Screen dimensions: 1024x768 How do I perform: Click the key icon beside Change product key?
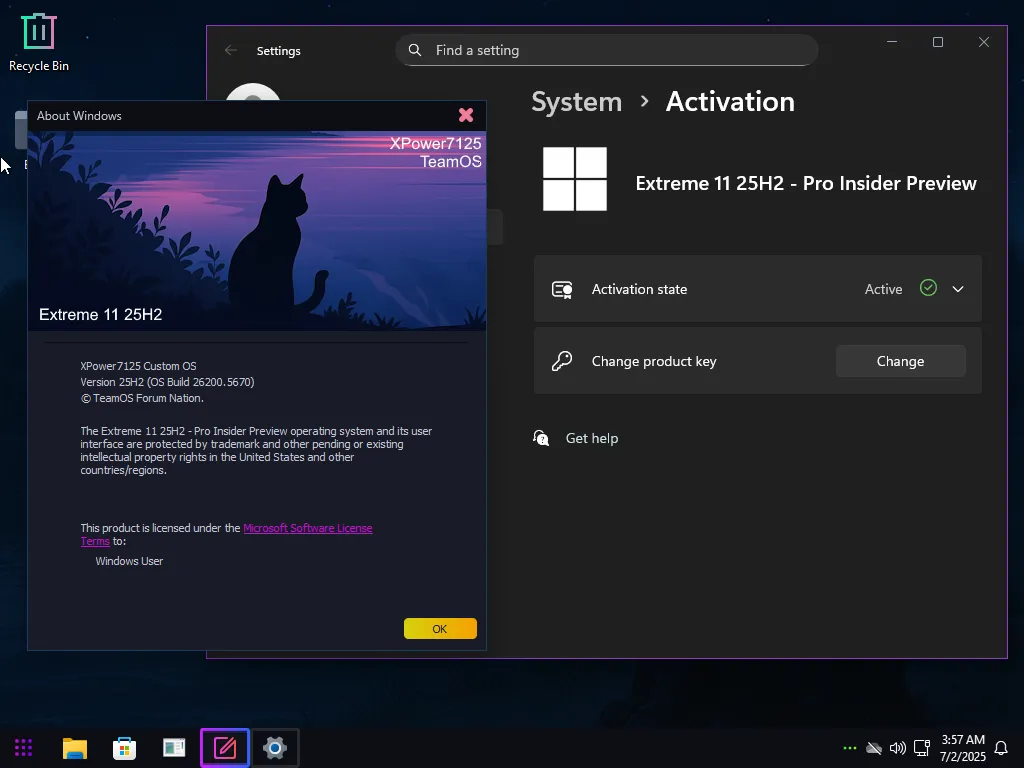[x=562, y=361]
